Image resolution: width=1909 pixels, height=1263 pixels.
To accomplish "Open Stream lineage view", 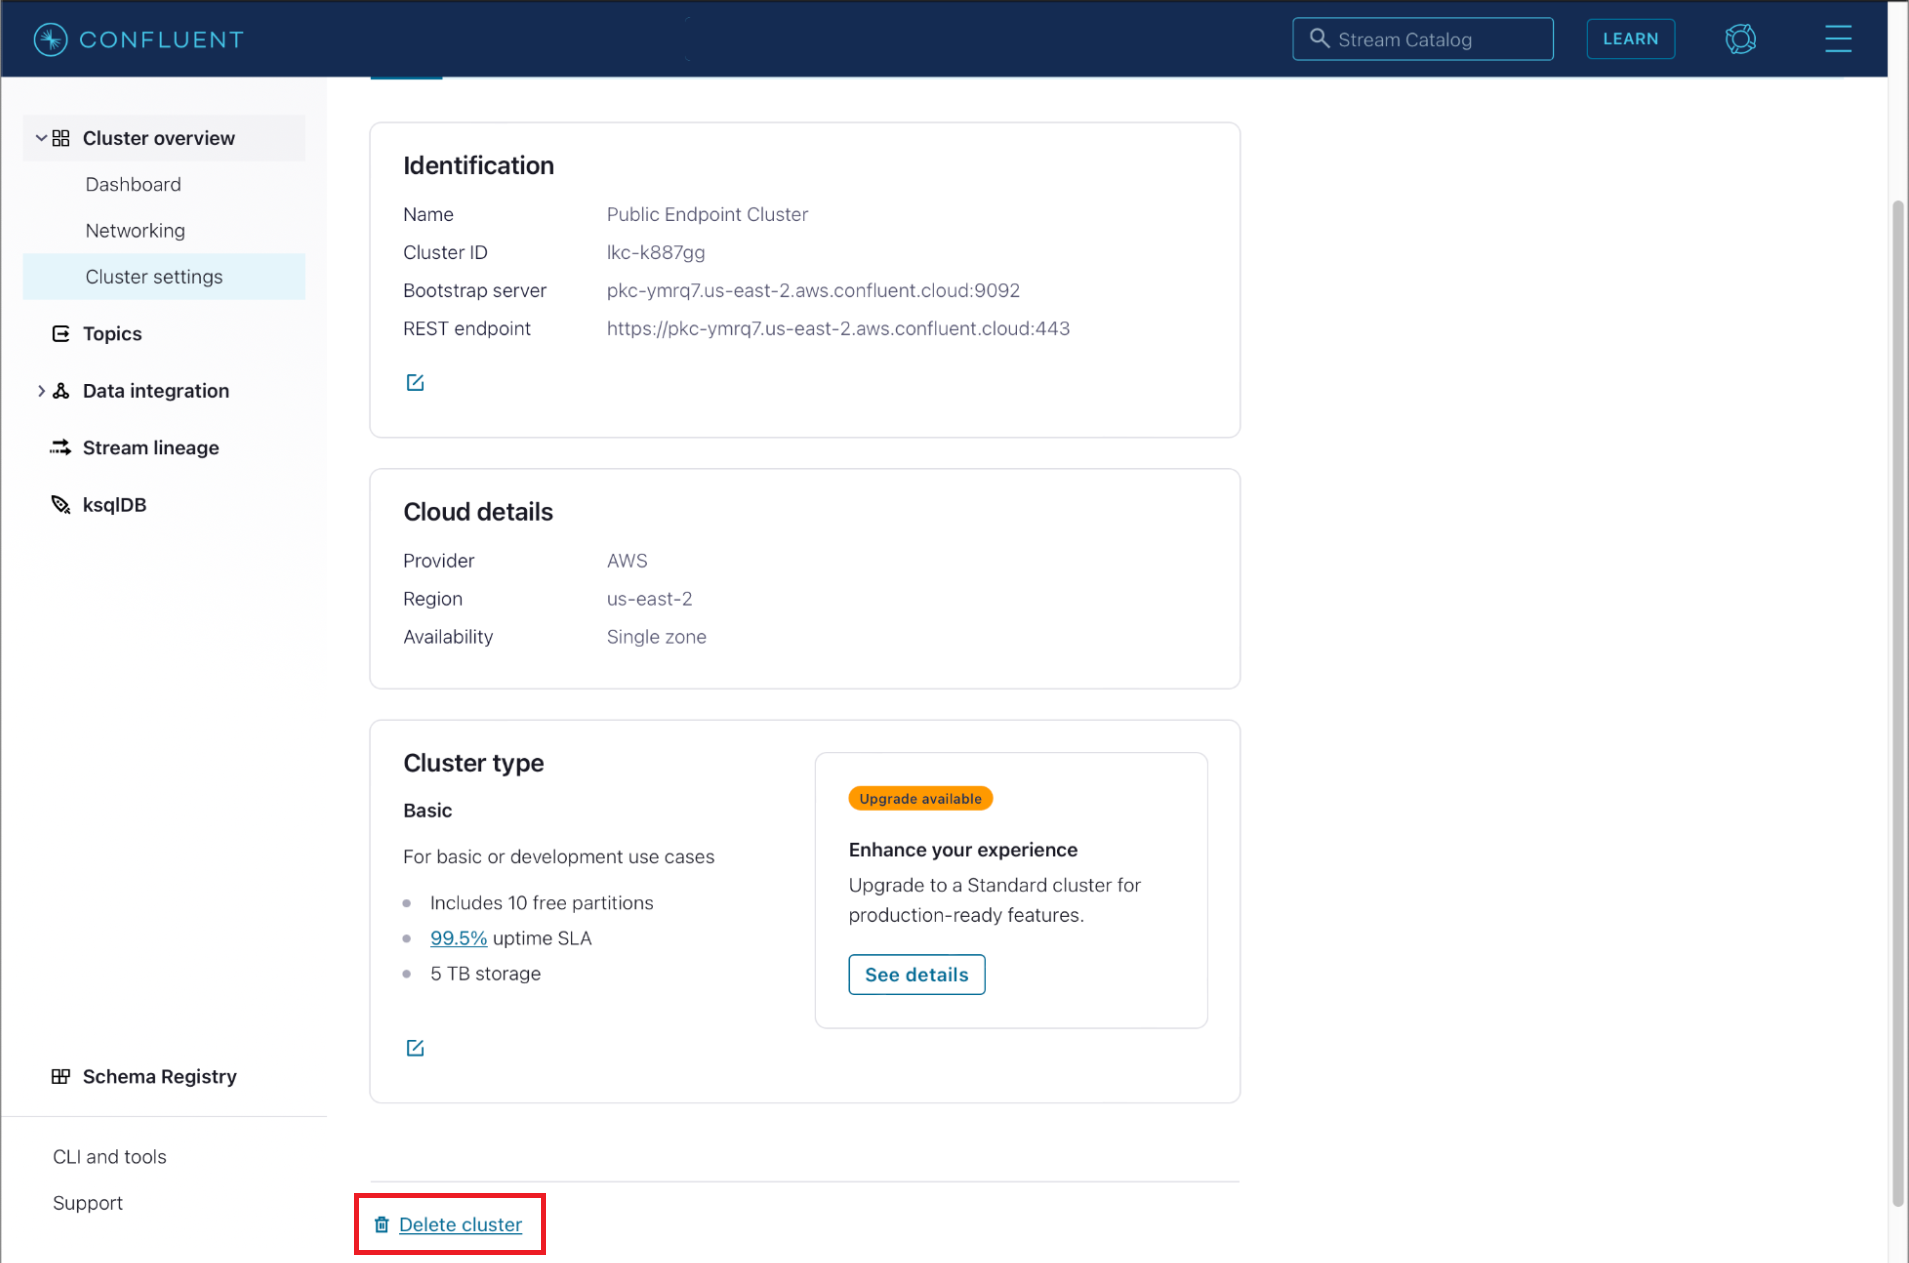I will (151, 448).
